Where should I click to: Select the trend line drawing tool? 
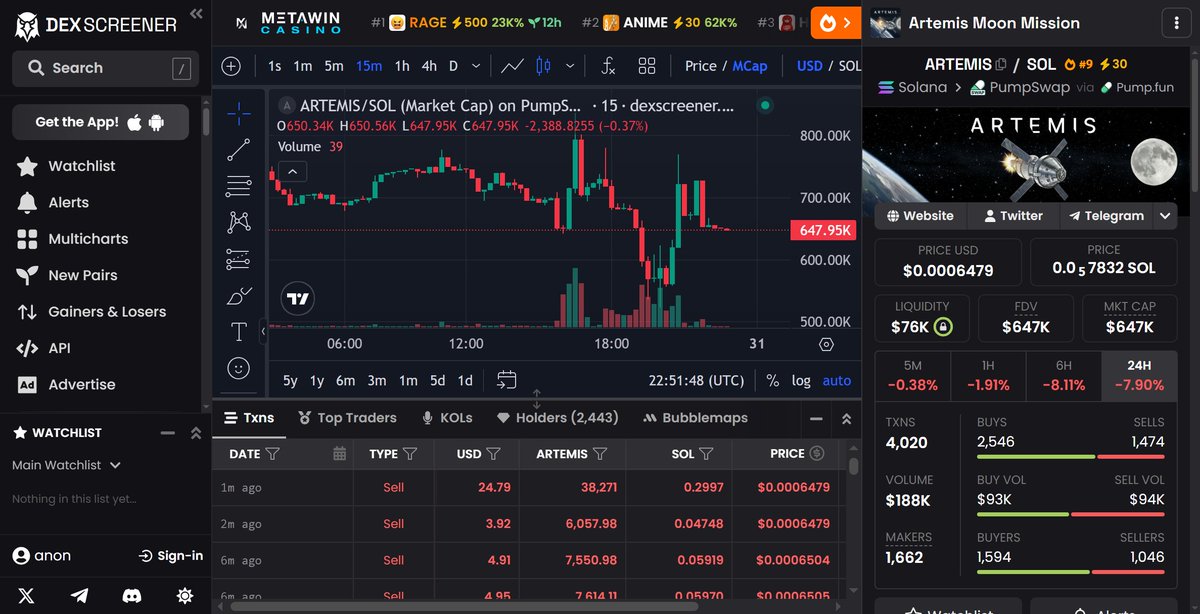238,150
